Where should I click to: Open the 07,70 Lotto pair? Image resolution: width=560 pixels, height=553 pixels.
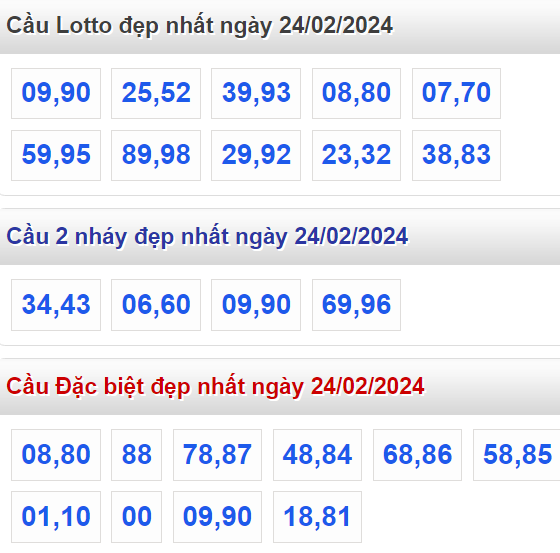pyautogui.click(x=456, y=93)
